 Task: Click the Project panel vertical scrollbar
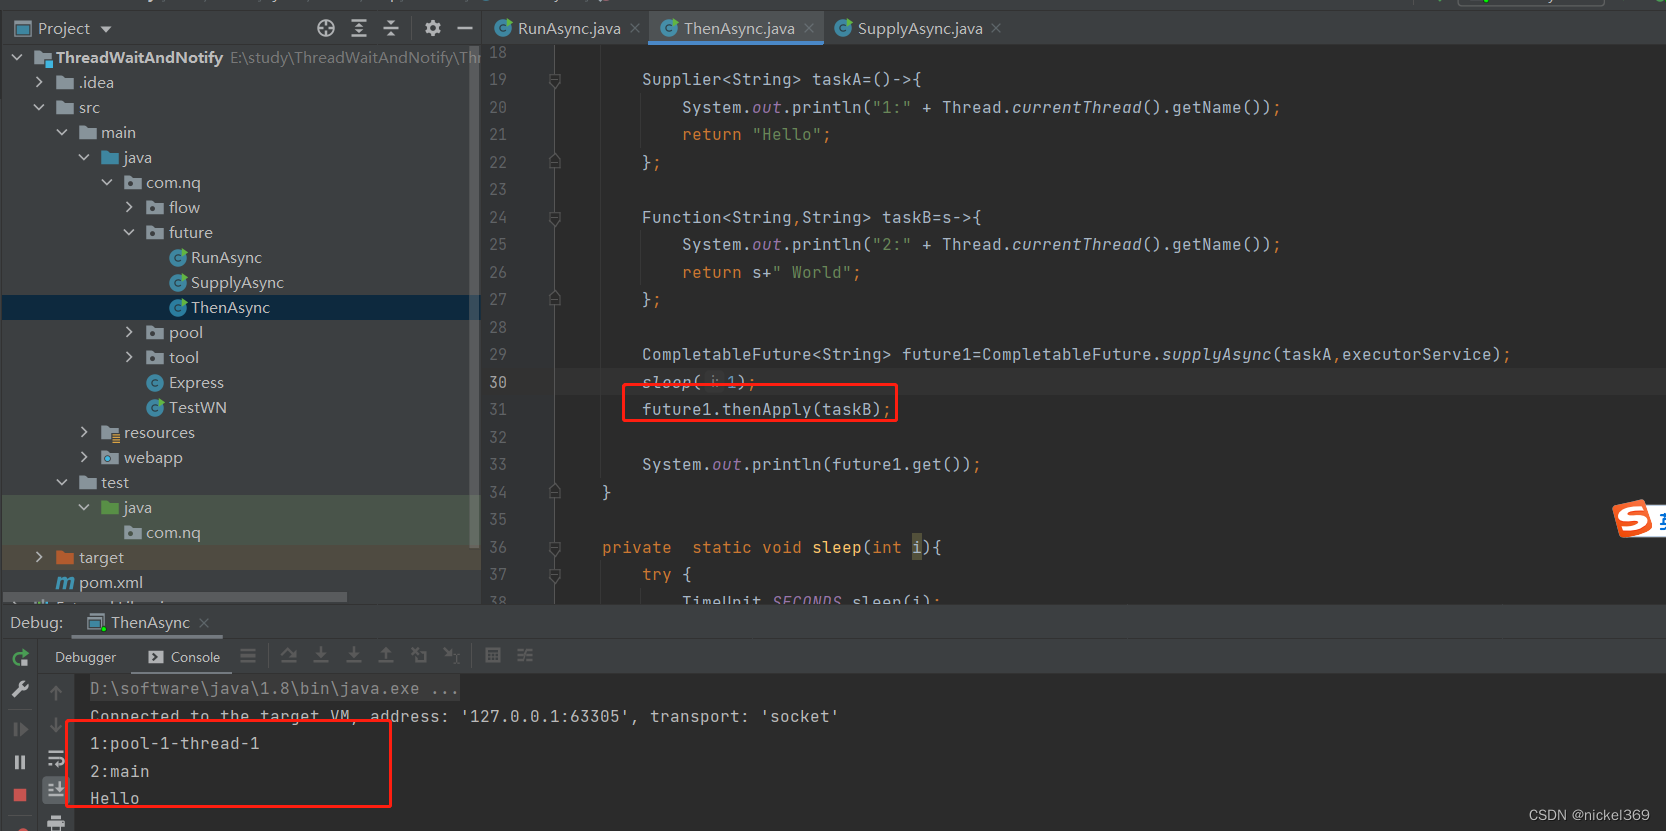click(474, 295)
